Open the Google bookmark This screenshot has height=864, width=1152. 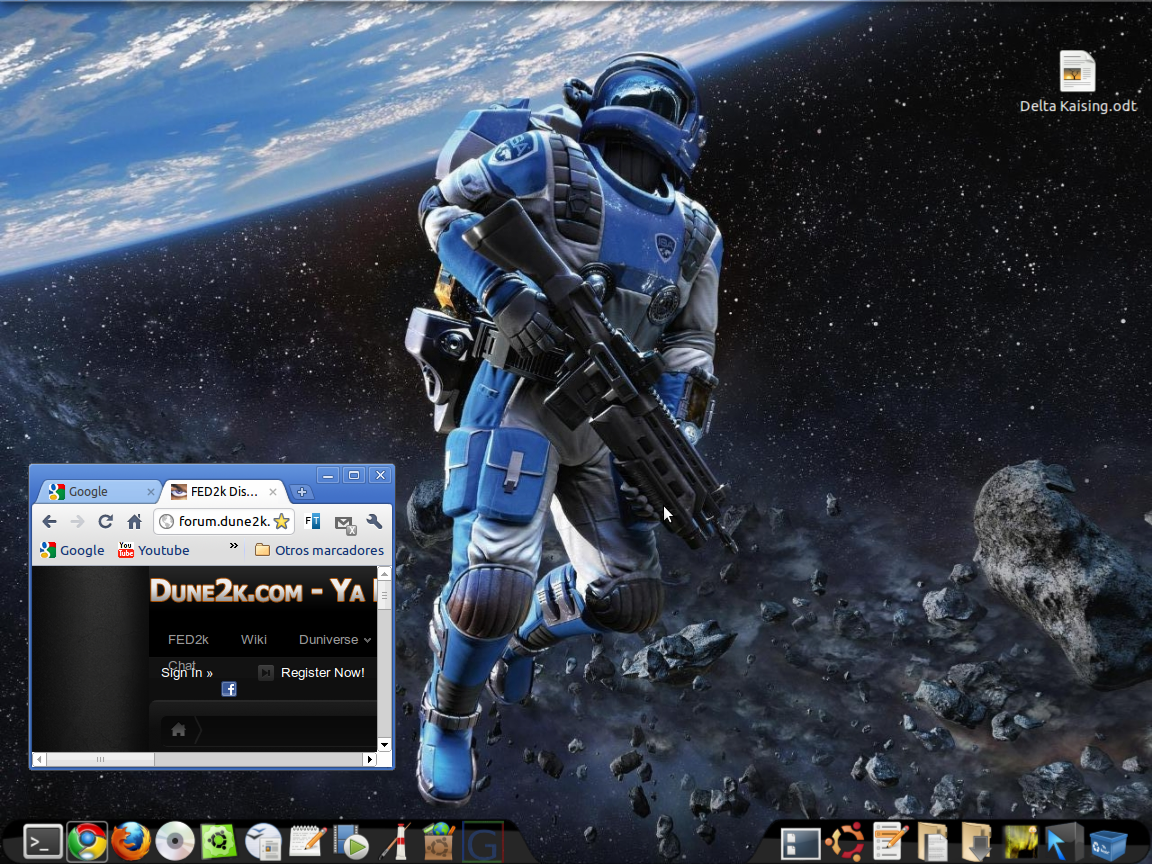72,550
